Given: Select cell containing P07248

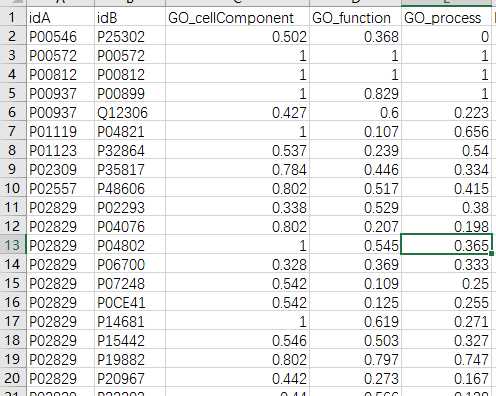Looking at the screenshot, I should (130, 283).
